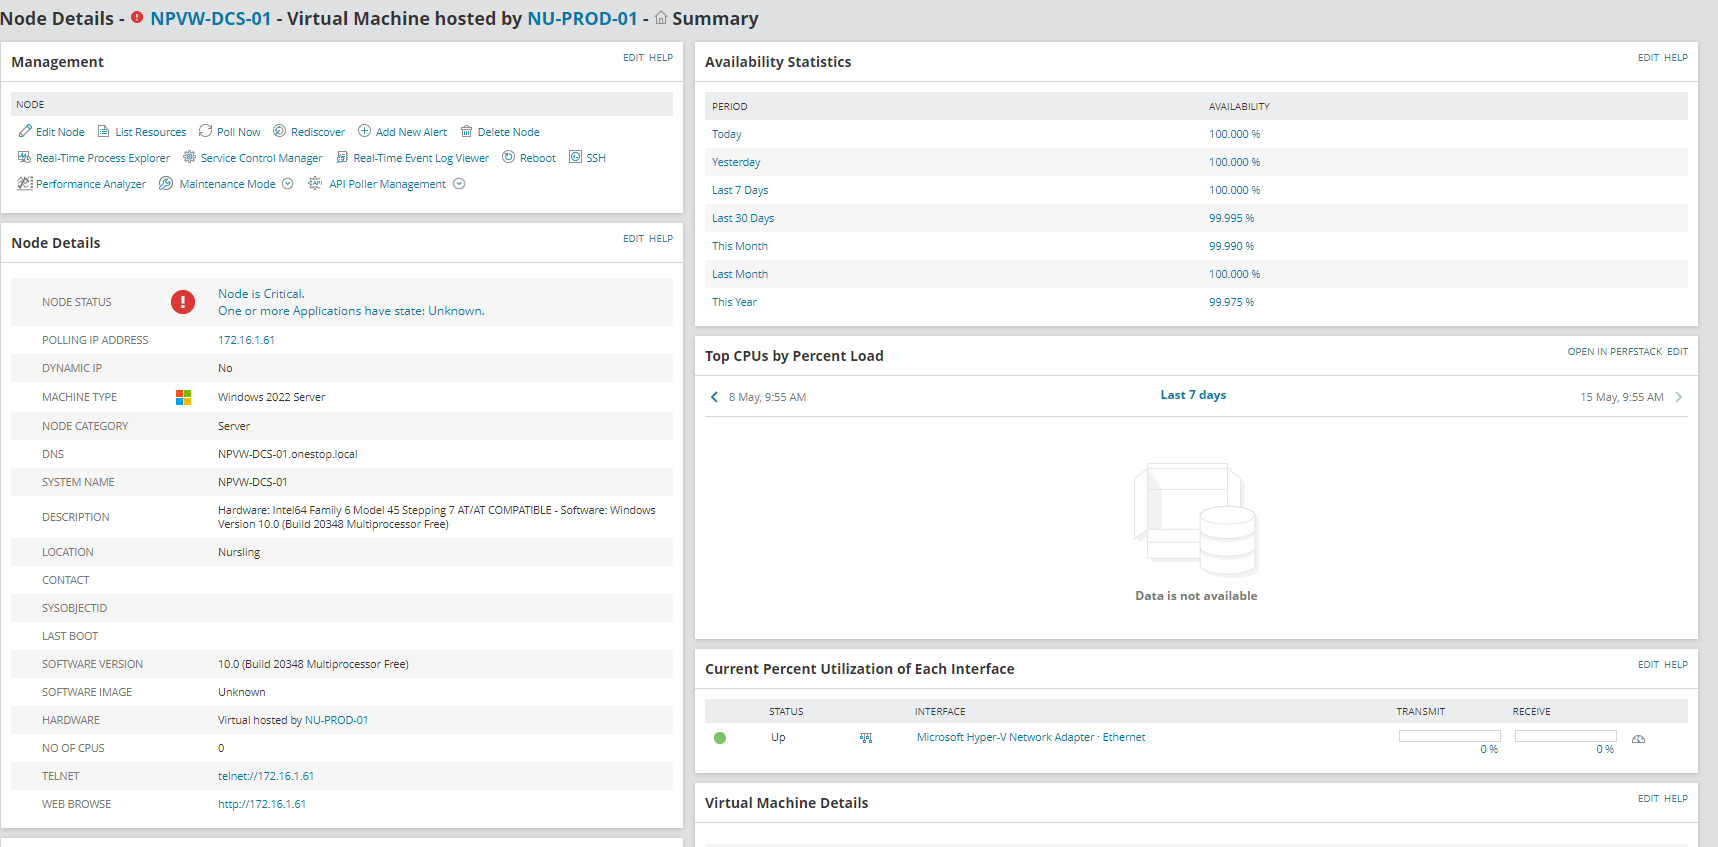The height and width of the screenshot is (847, 1718).
Task: Click the Last 7 Days availability period
Action: (740, 190)
